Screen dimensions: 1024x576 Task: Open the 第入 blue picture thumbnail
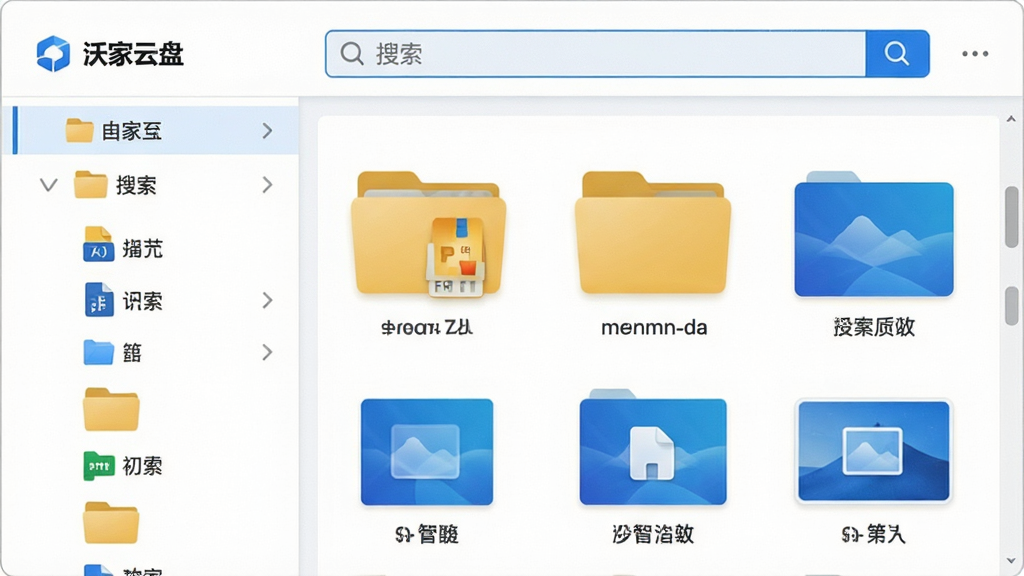pyautogui.click(x=874, y=451)
